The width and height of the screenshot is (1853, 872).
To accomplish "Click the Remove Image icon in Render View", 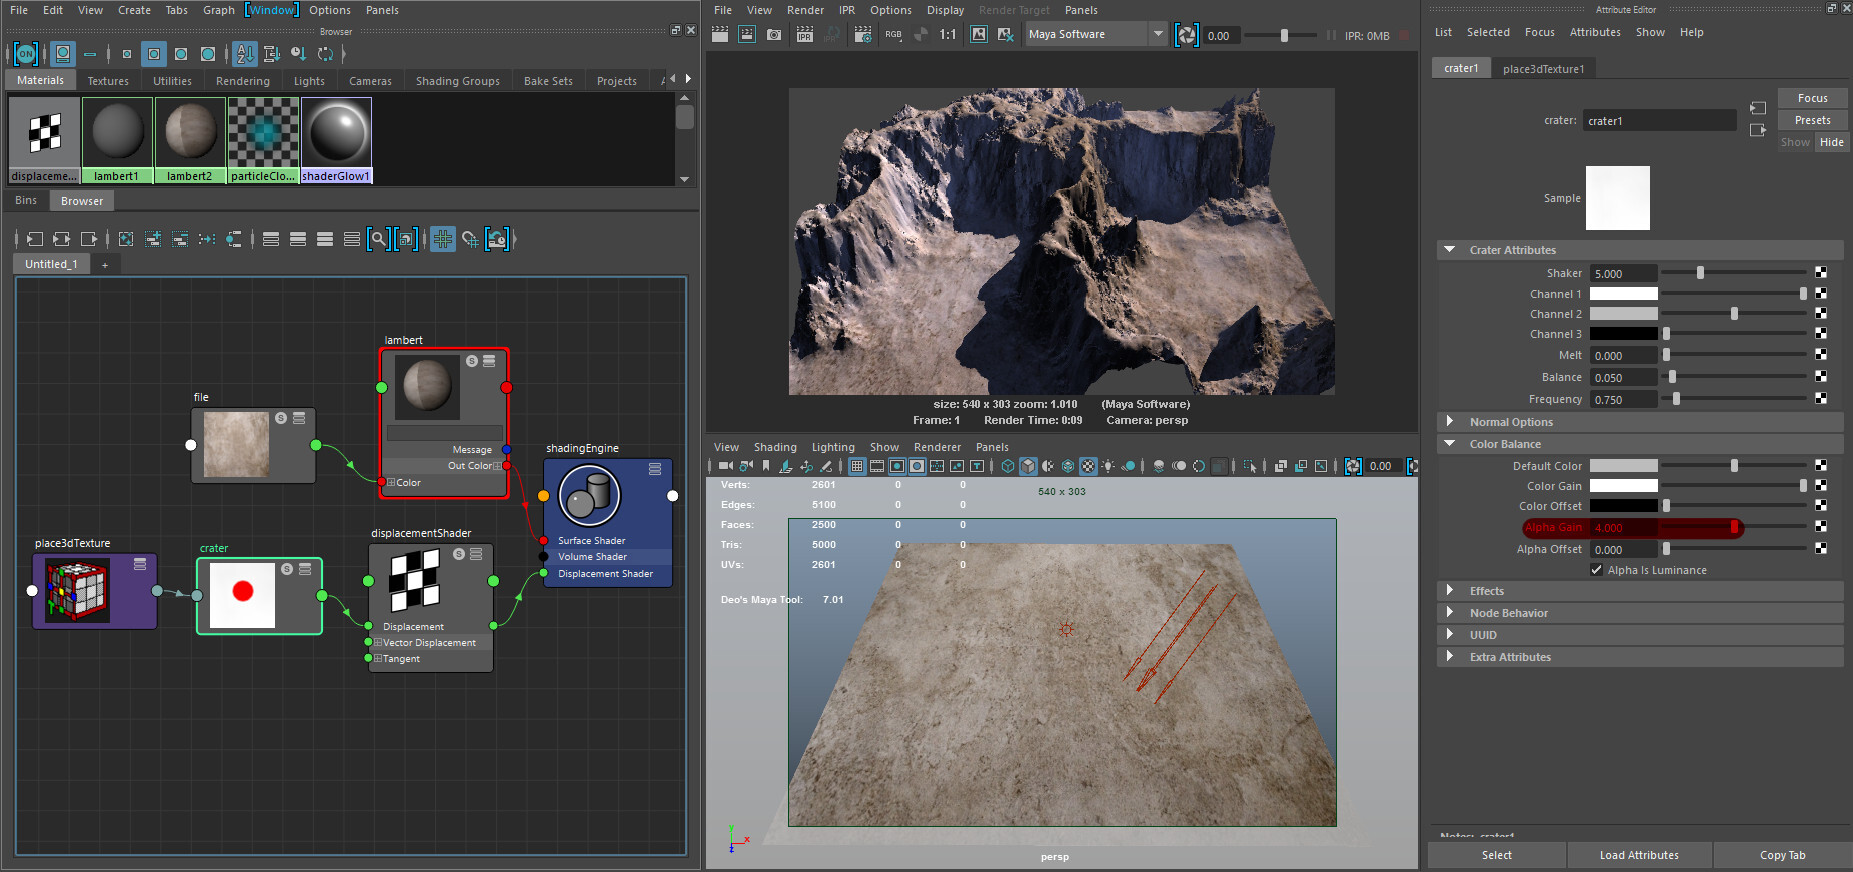I will (x=1006, y=35).
